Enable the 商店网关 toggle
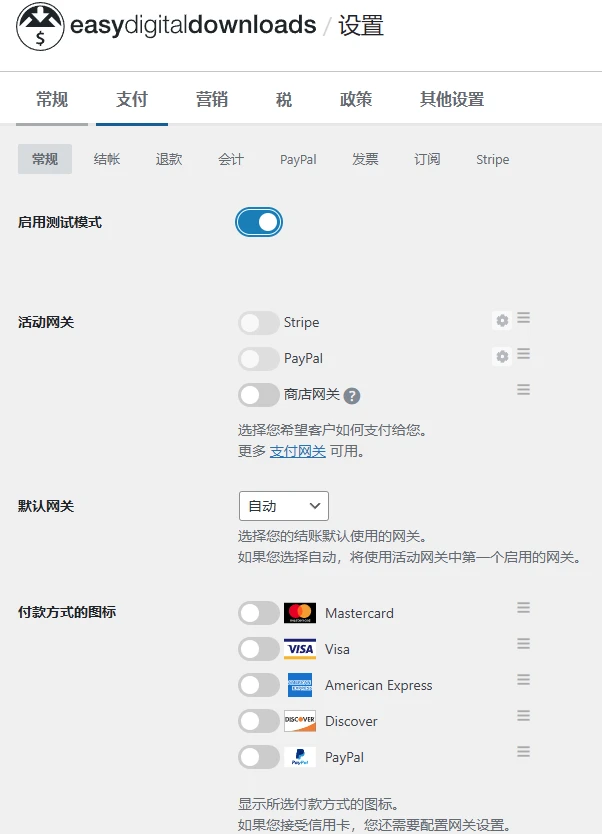 coord(259,395)
